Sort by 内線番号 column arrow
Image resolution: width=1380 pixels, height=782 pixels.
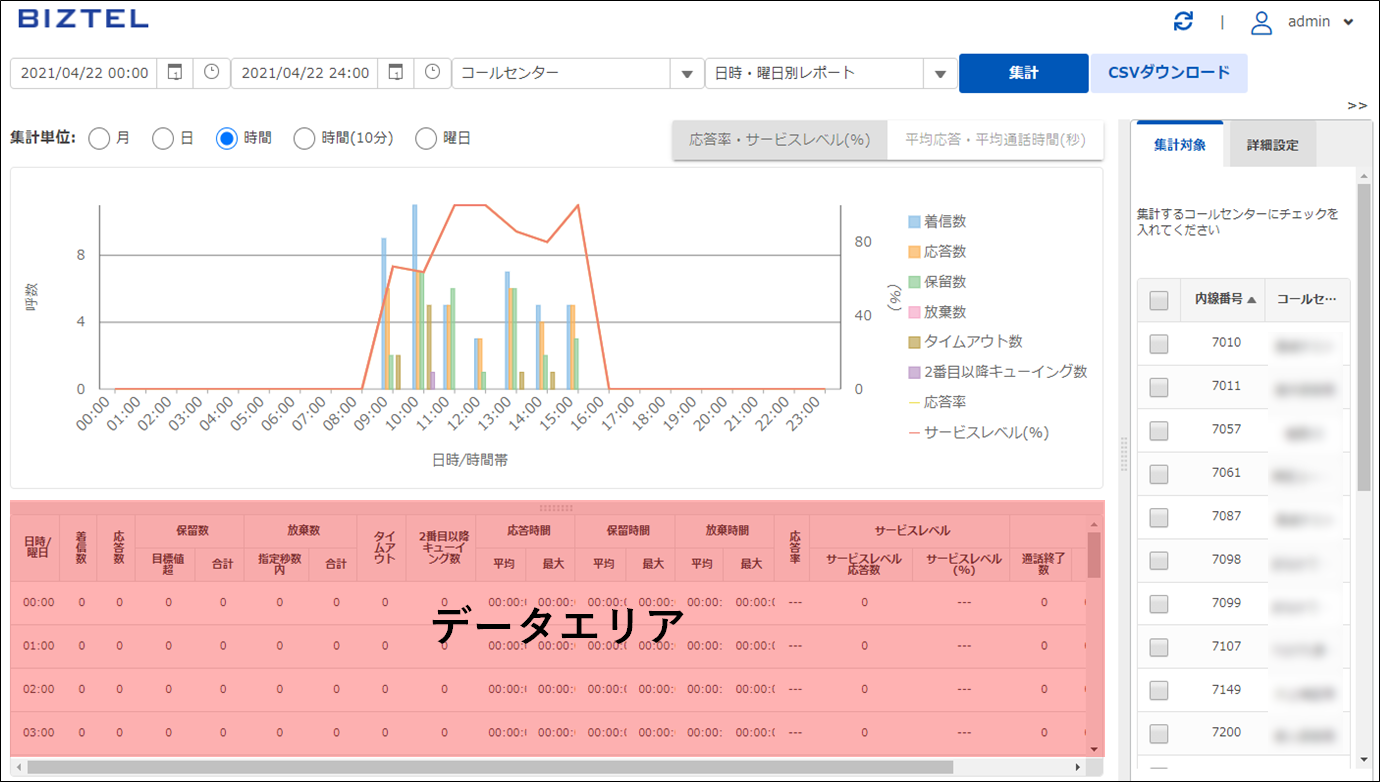(1251, 299)
